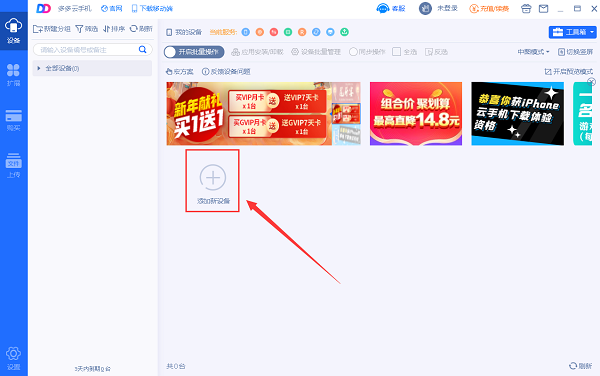
Task: Maximize the application window
Action: click(x=577, y=8)
